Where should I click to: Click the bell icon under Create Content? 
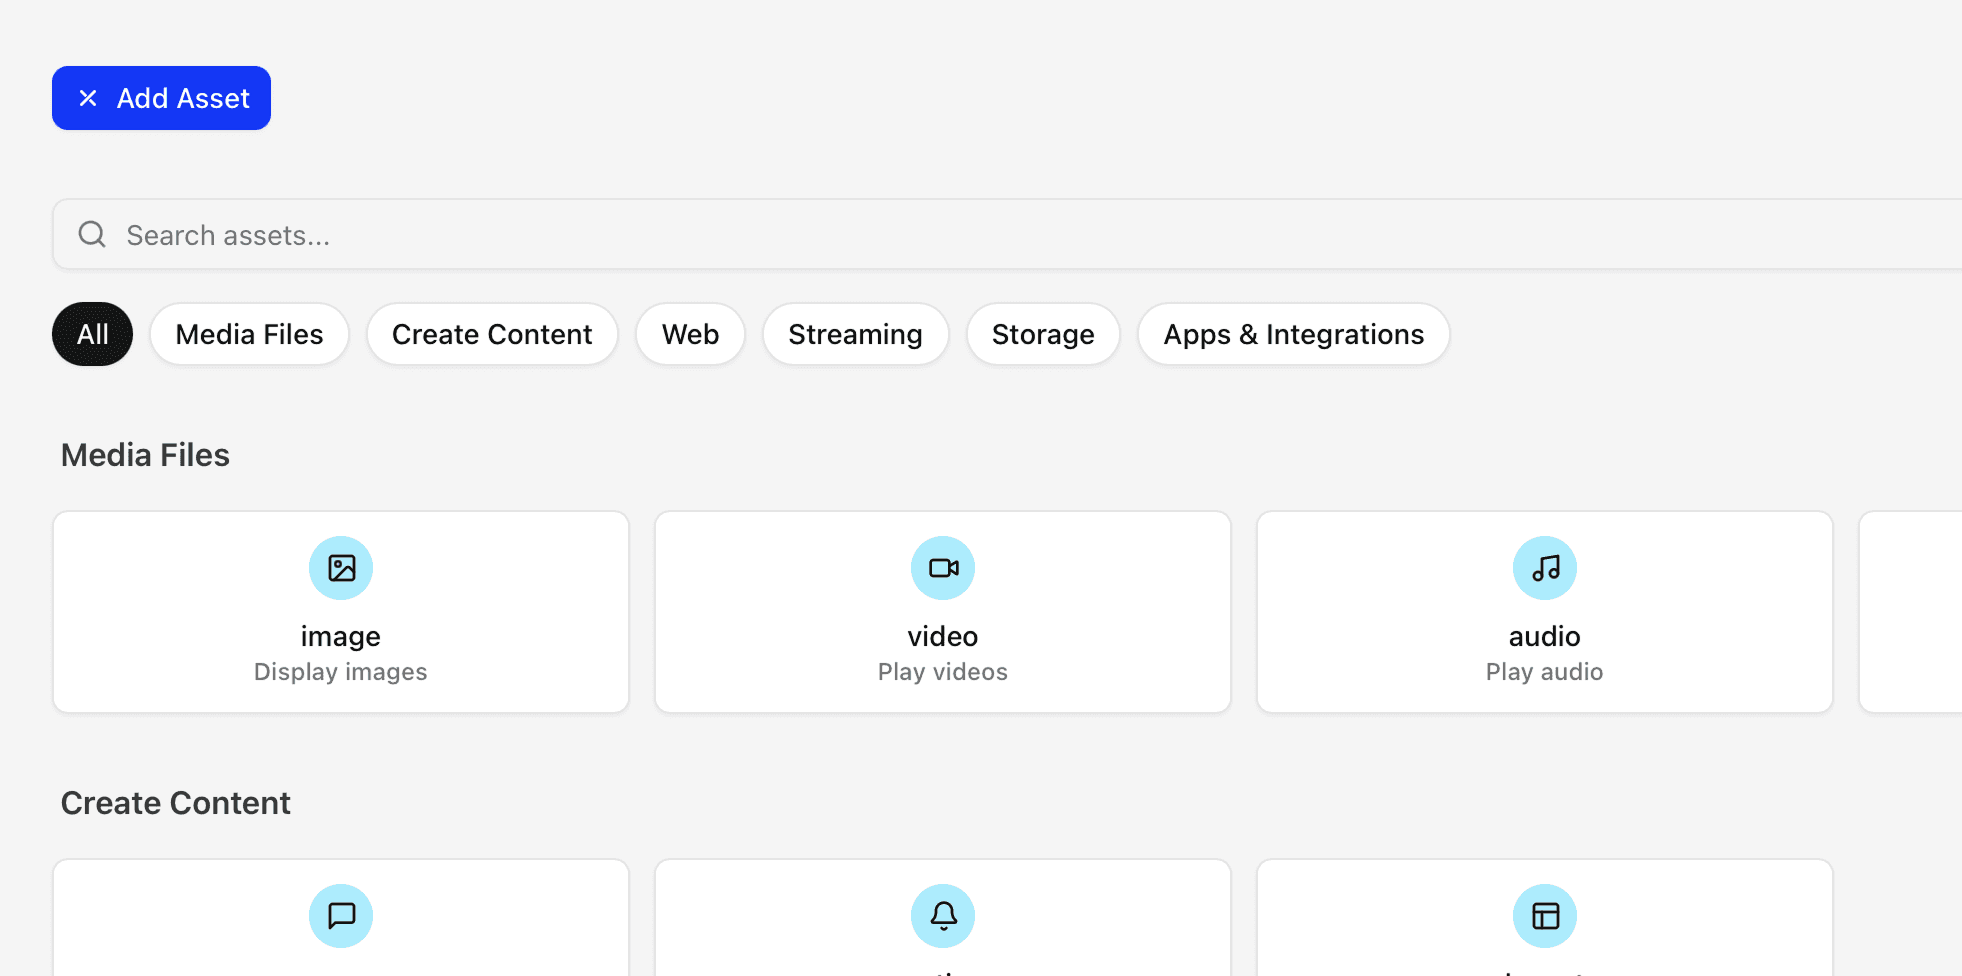(x=943, y=916)
